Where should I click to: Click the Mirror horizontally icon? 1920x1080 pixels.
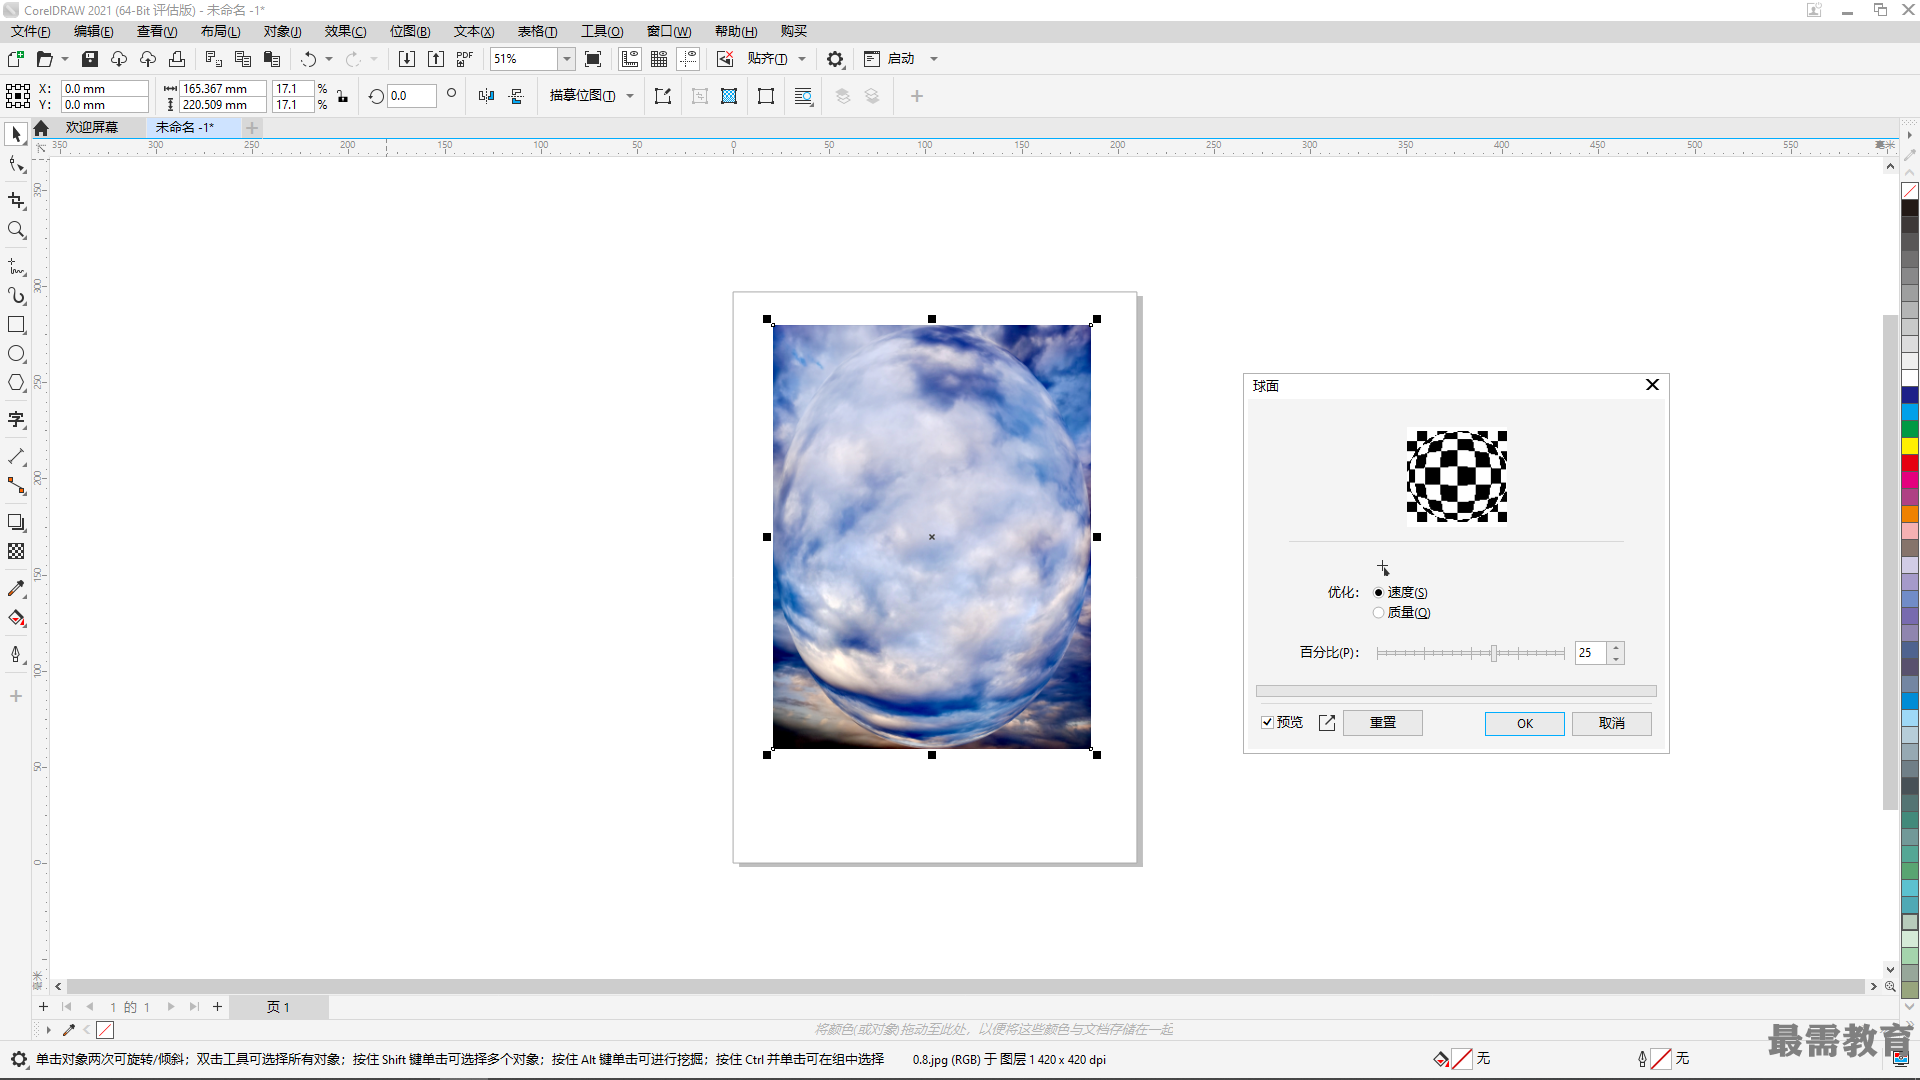coord(487,96)
